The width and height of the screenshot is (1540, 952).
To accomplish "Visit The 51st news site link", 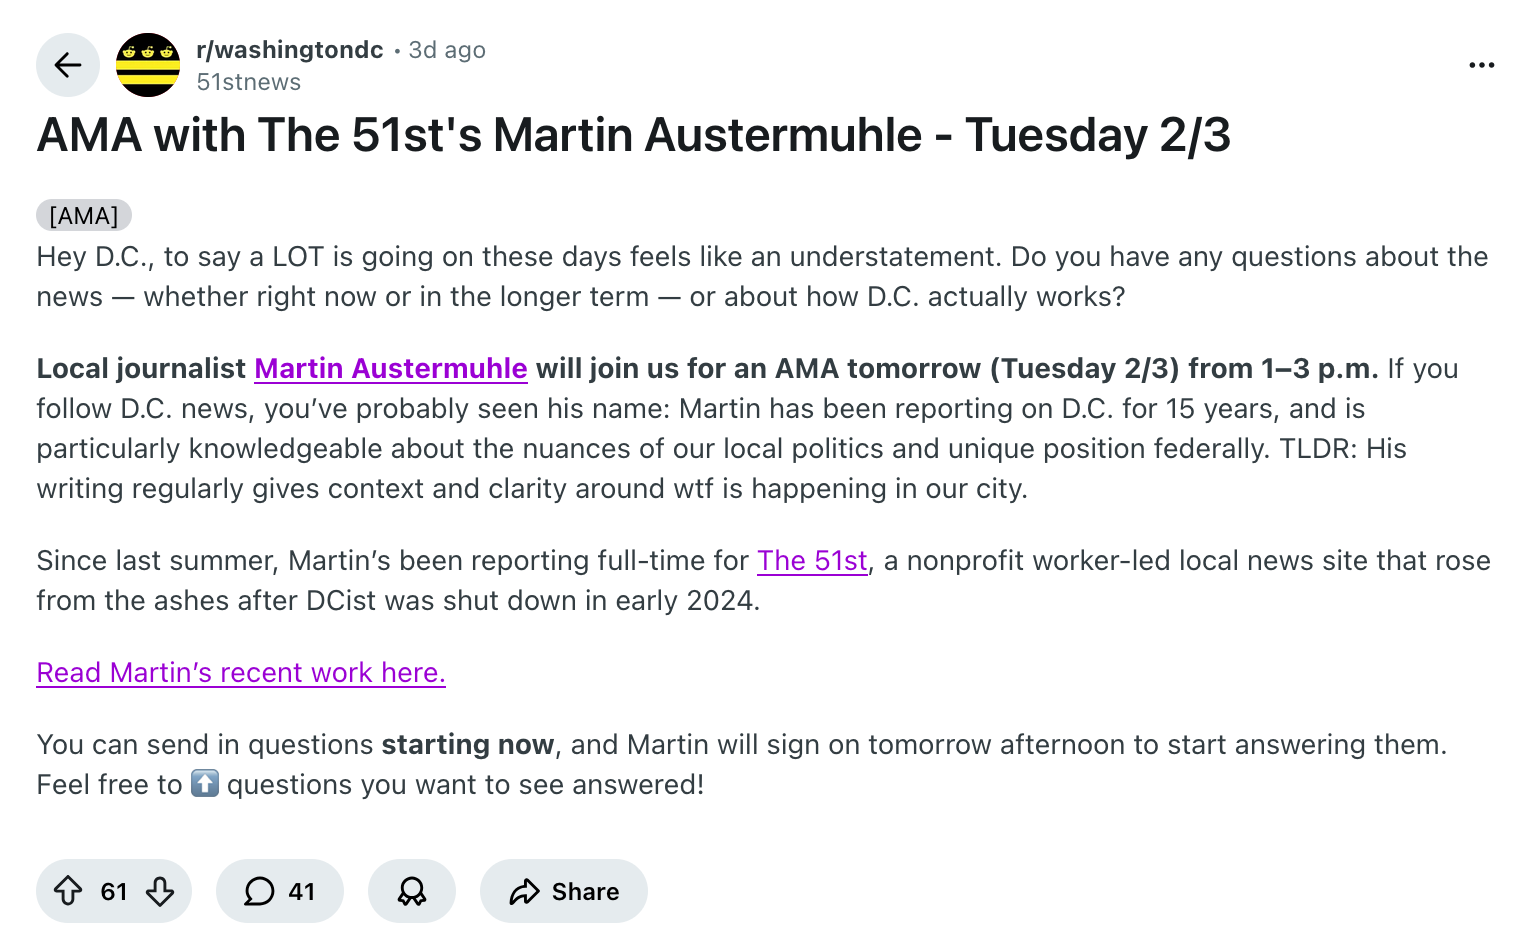I will 812,561.
